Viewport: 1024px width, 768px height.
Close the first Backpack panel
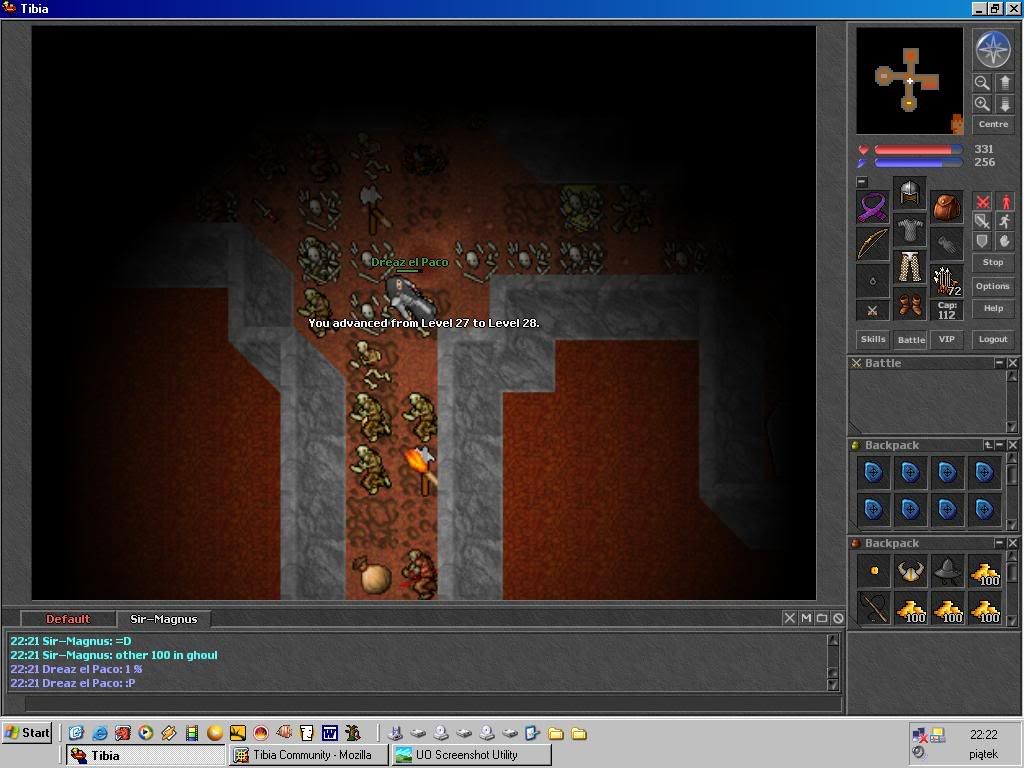[1012, 445]
